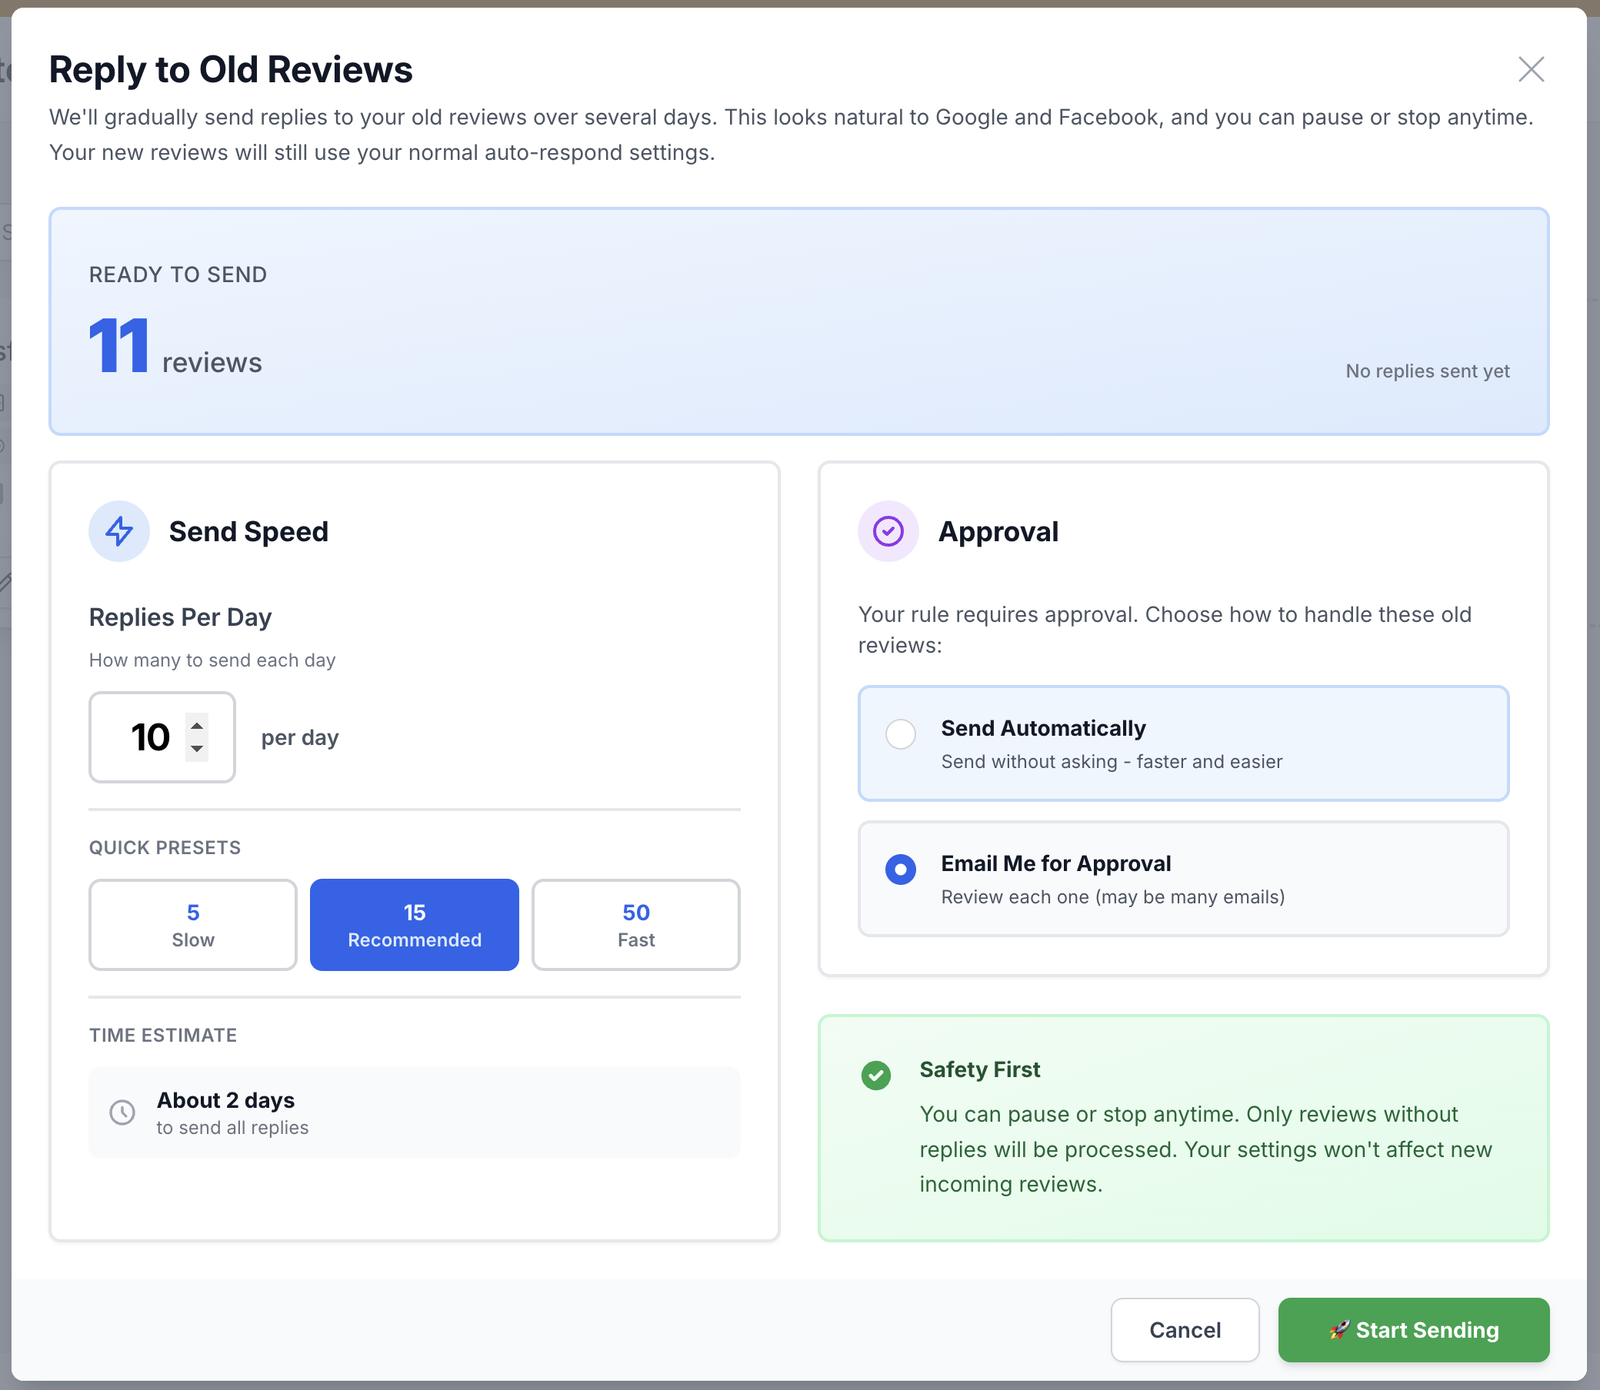This screenshot has width=1600, height=1390.
Task: Click the clock icon in Time Estimate
Action: (x=122, y=1112)
